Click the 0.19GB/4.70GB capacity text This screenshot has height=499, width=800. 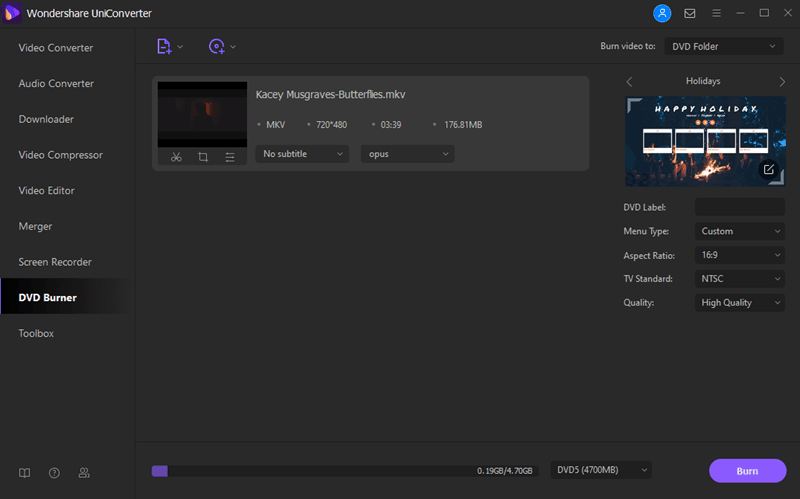[x=505, y=471]
